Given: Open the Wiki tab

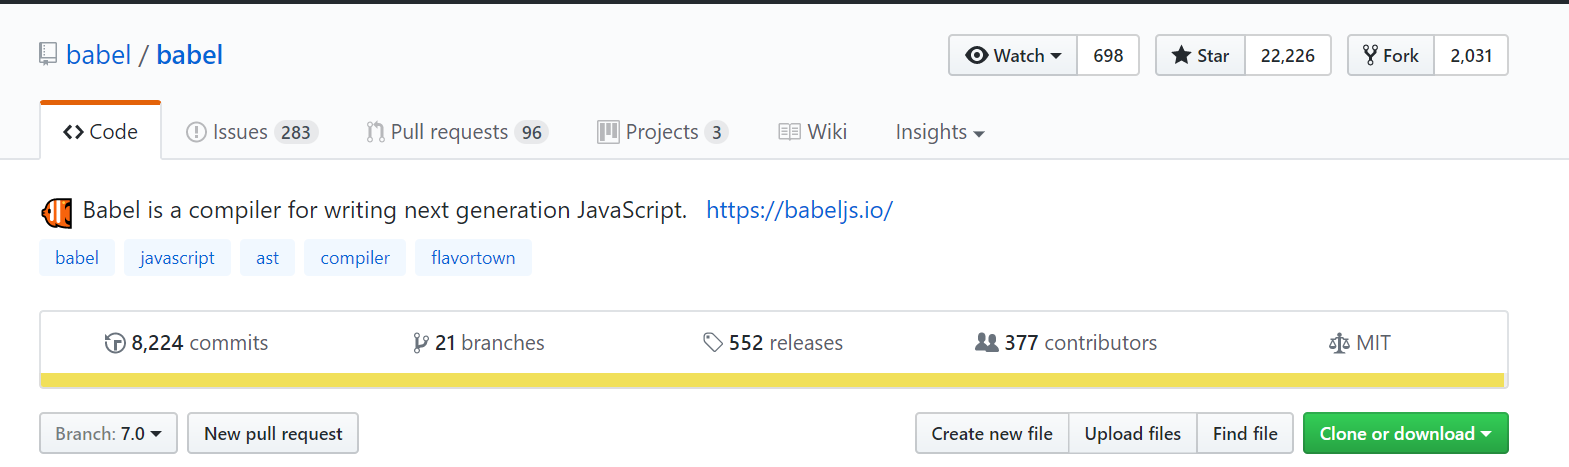Looking at the screenshot, I should 812,132.
